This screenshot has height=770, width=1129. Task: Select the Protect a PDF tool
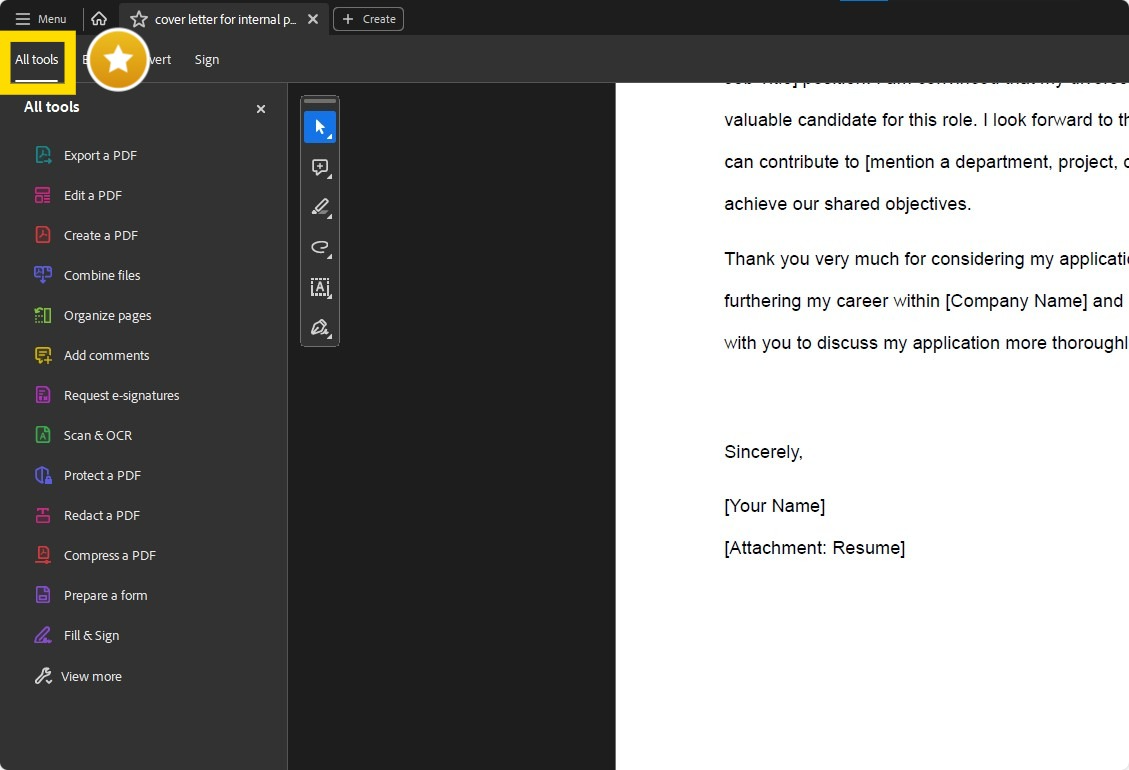pyautogui.click(x=88, y=475)
